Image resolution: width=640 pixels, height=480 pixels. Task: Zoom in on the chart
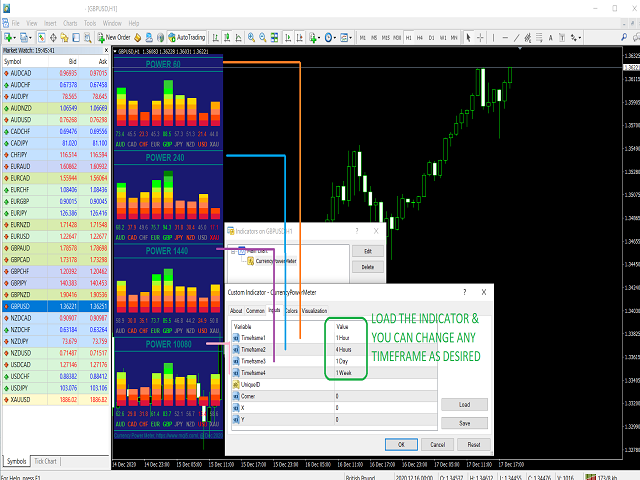251,38
